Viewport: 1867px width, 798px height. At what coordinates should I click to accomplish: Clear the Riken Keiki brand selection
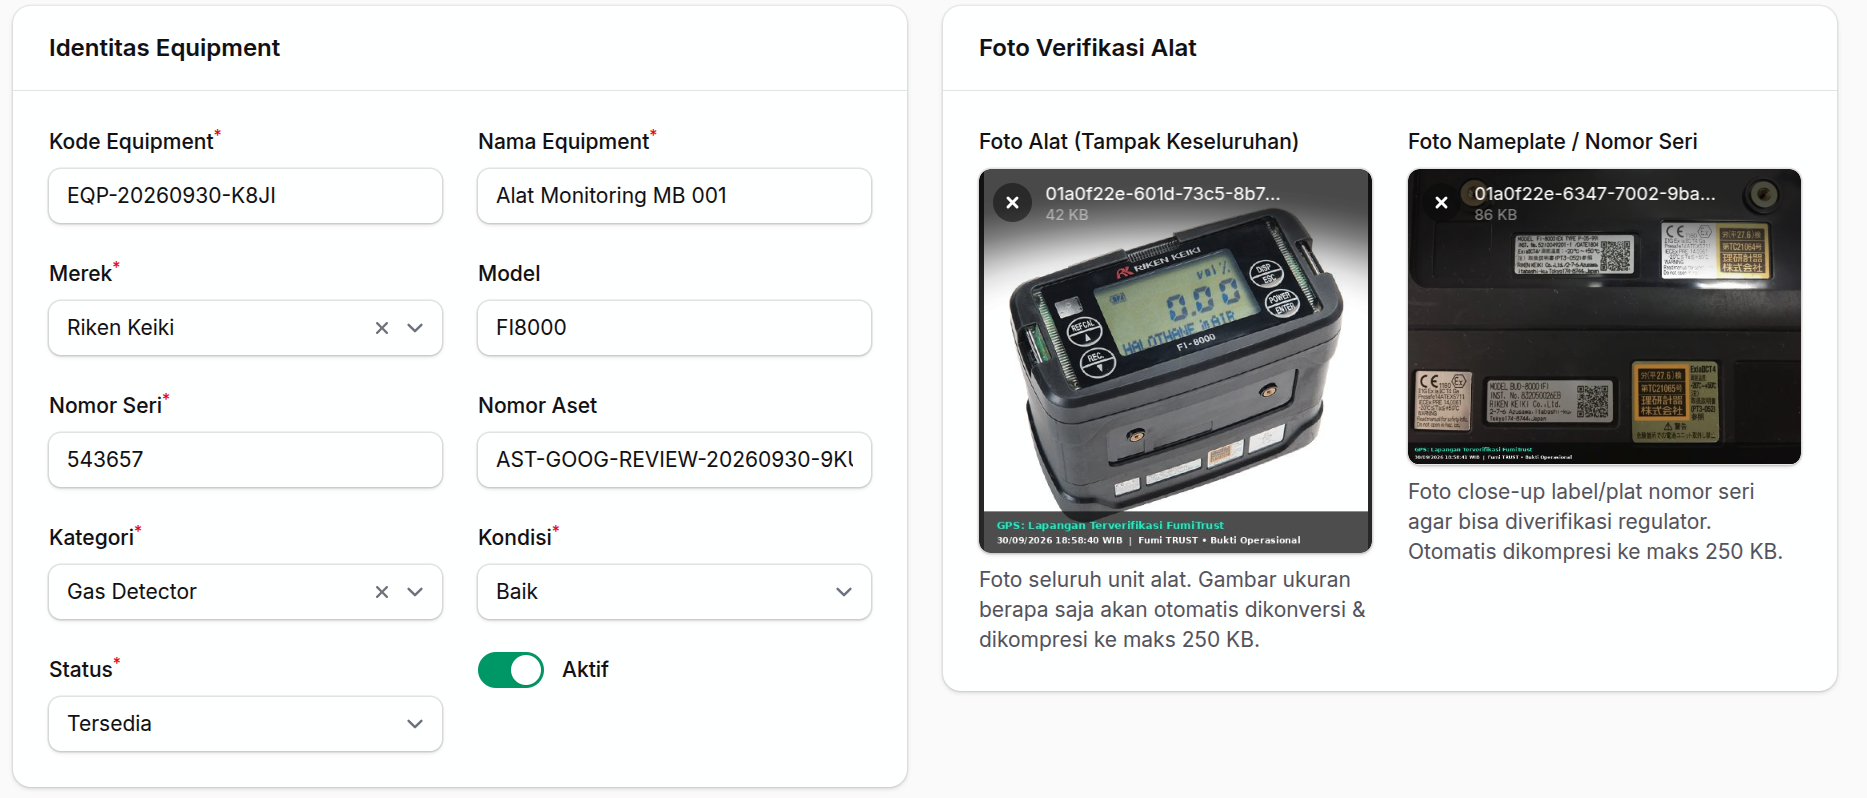click(382, 328)
